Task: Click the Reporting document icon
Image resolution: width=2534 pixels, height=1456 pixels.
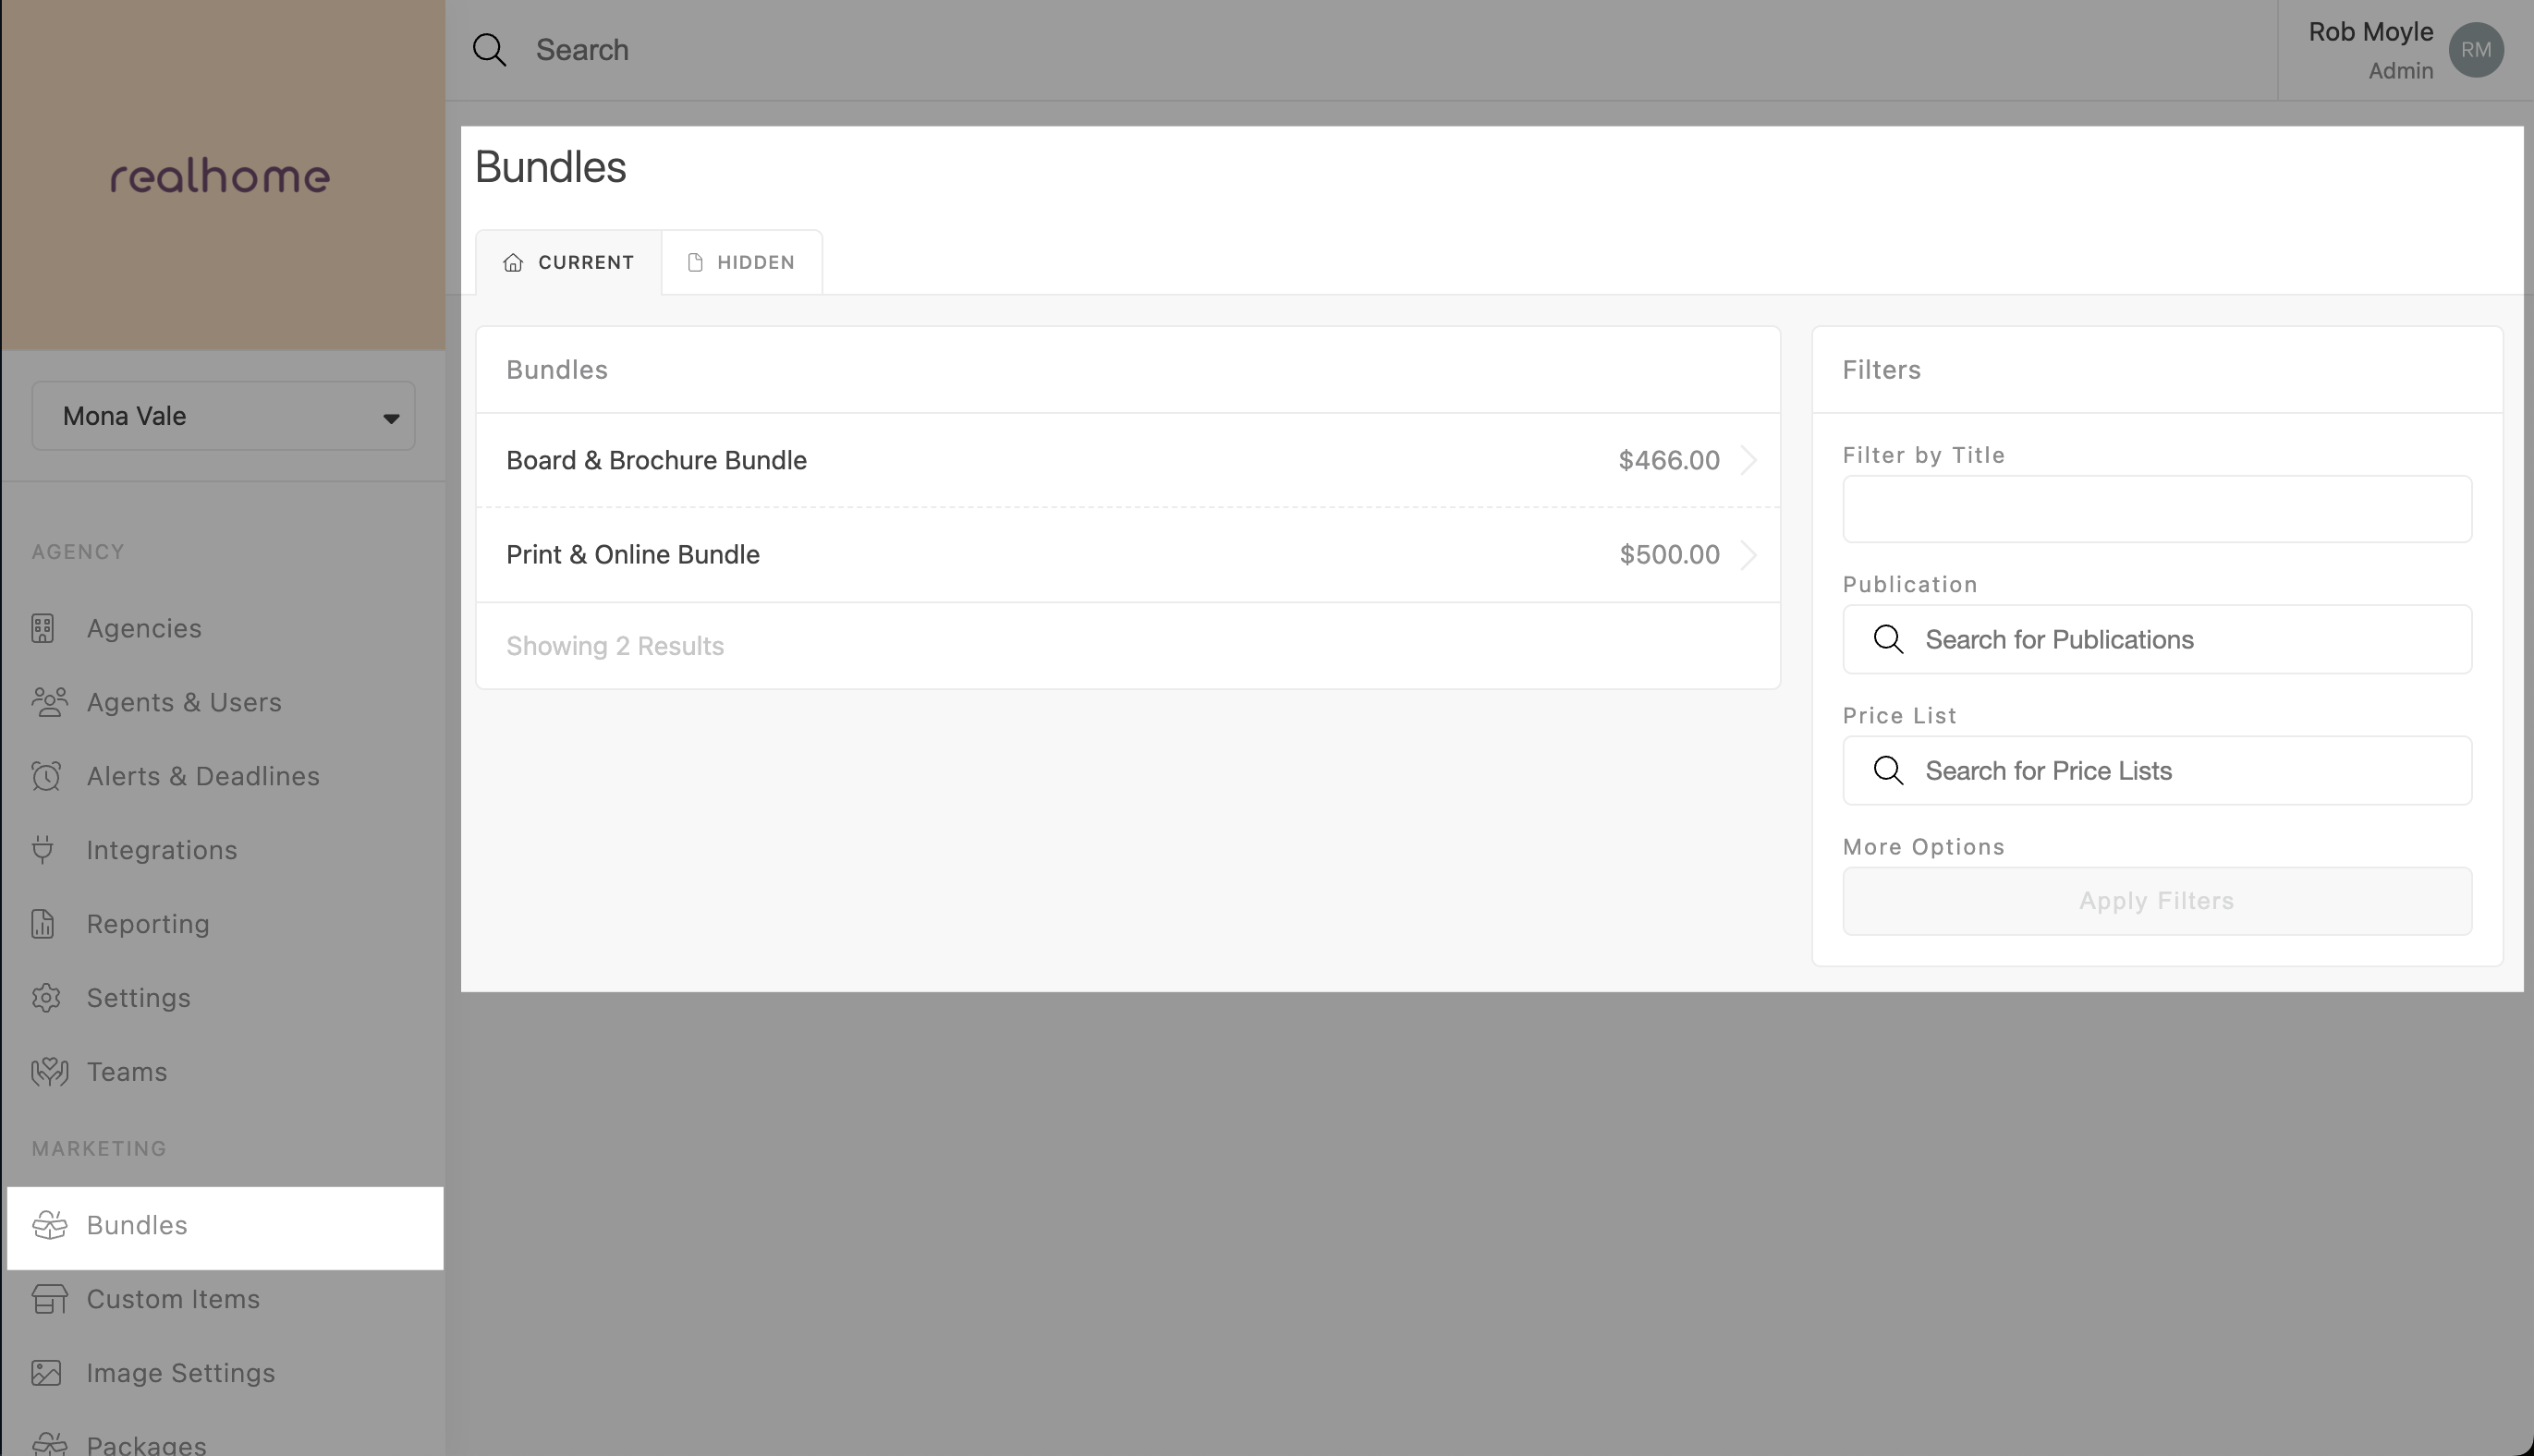Action: pyautogui.click(x=43, y=923)
